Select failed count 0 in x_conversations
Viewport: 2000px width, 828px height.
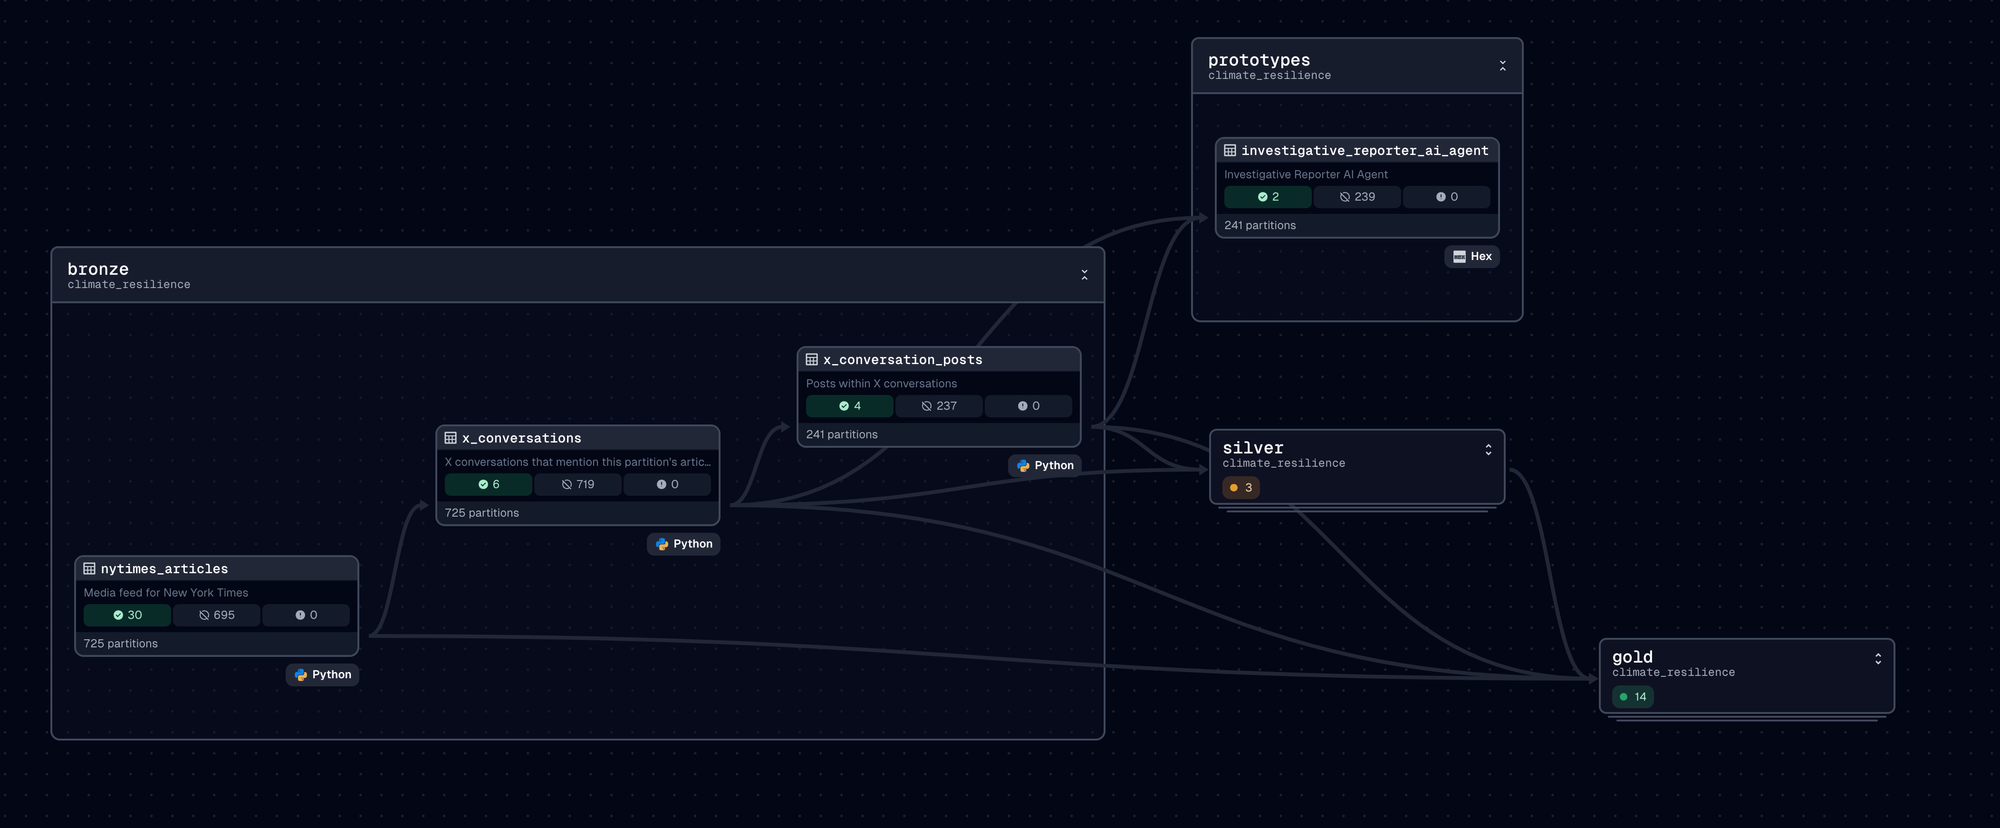(667, 485)
